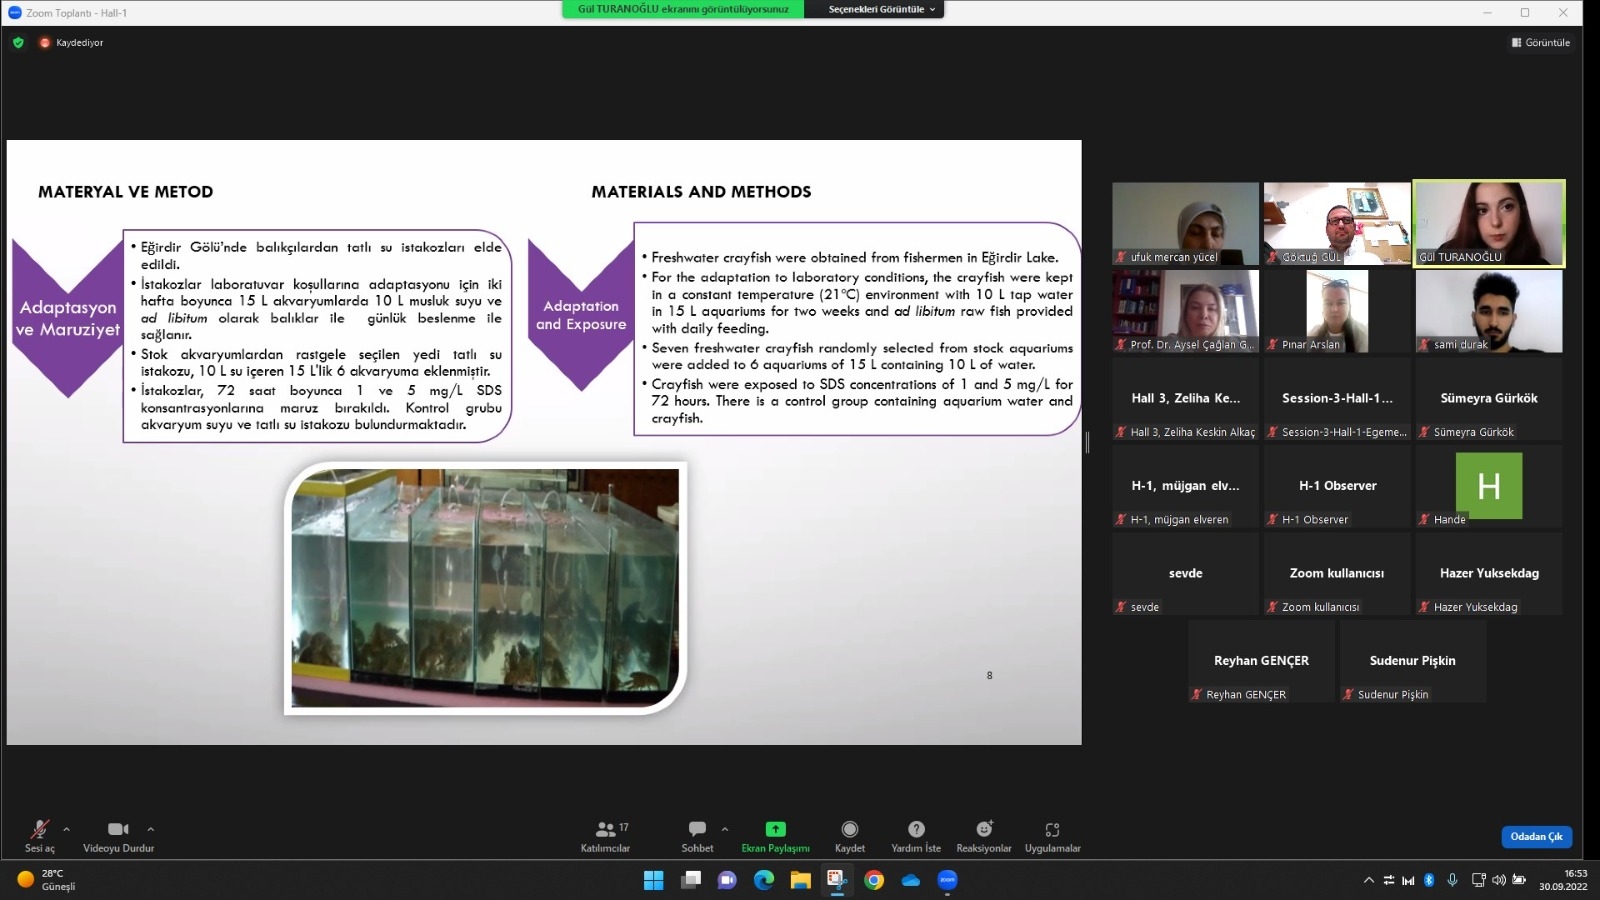Open the Katılımcılar participants panel

point(606,836)
